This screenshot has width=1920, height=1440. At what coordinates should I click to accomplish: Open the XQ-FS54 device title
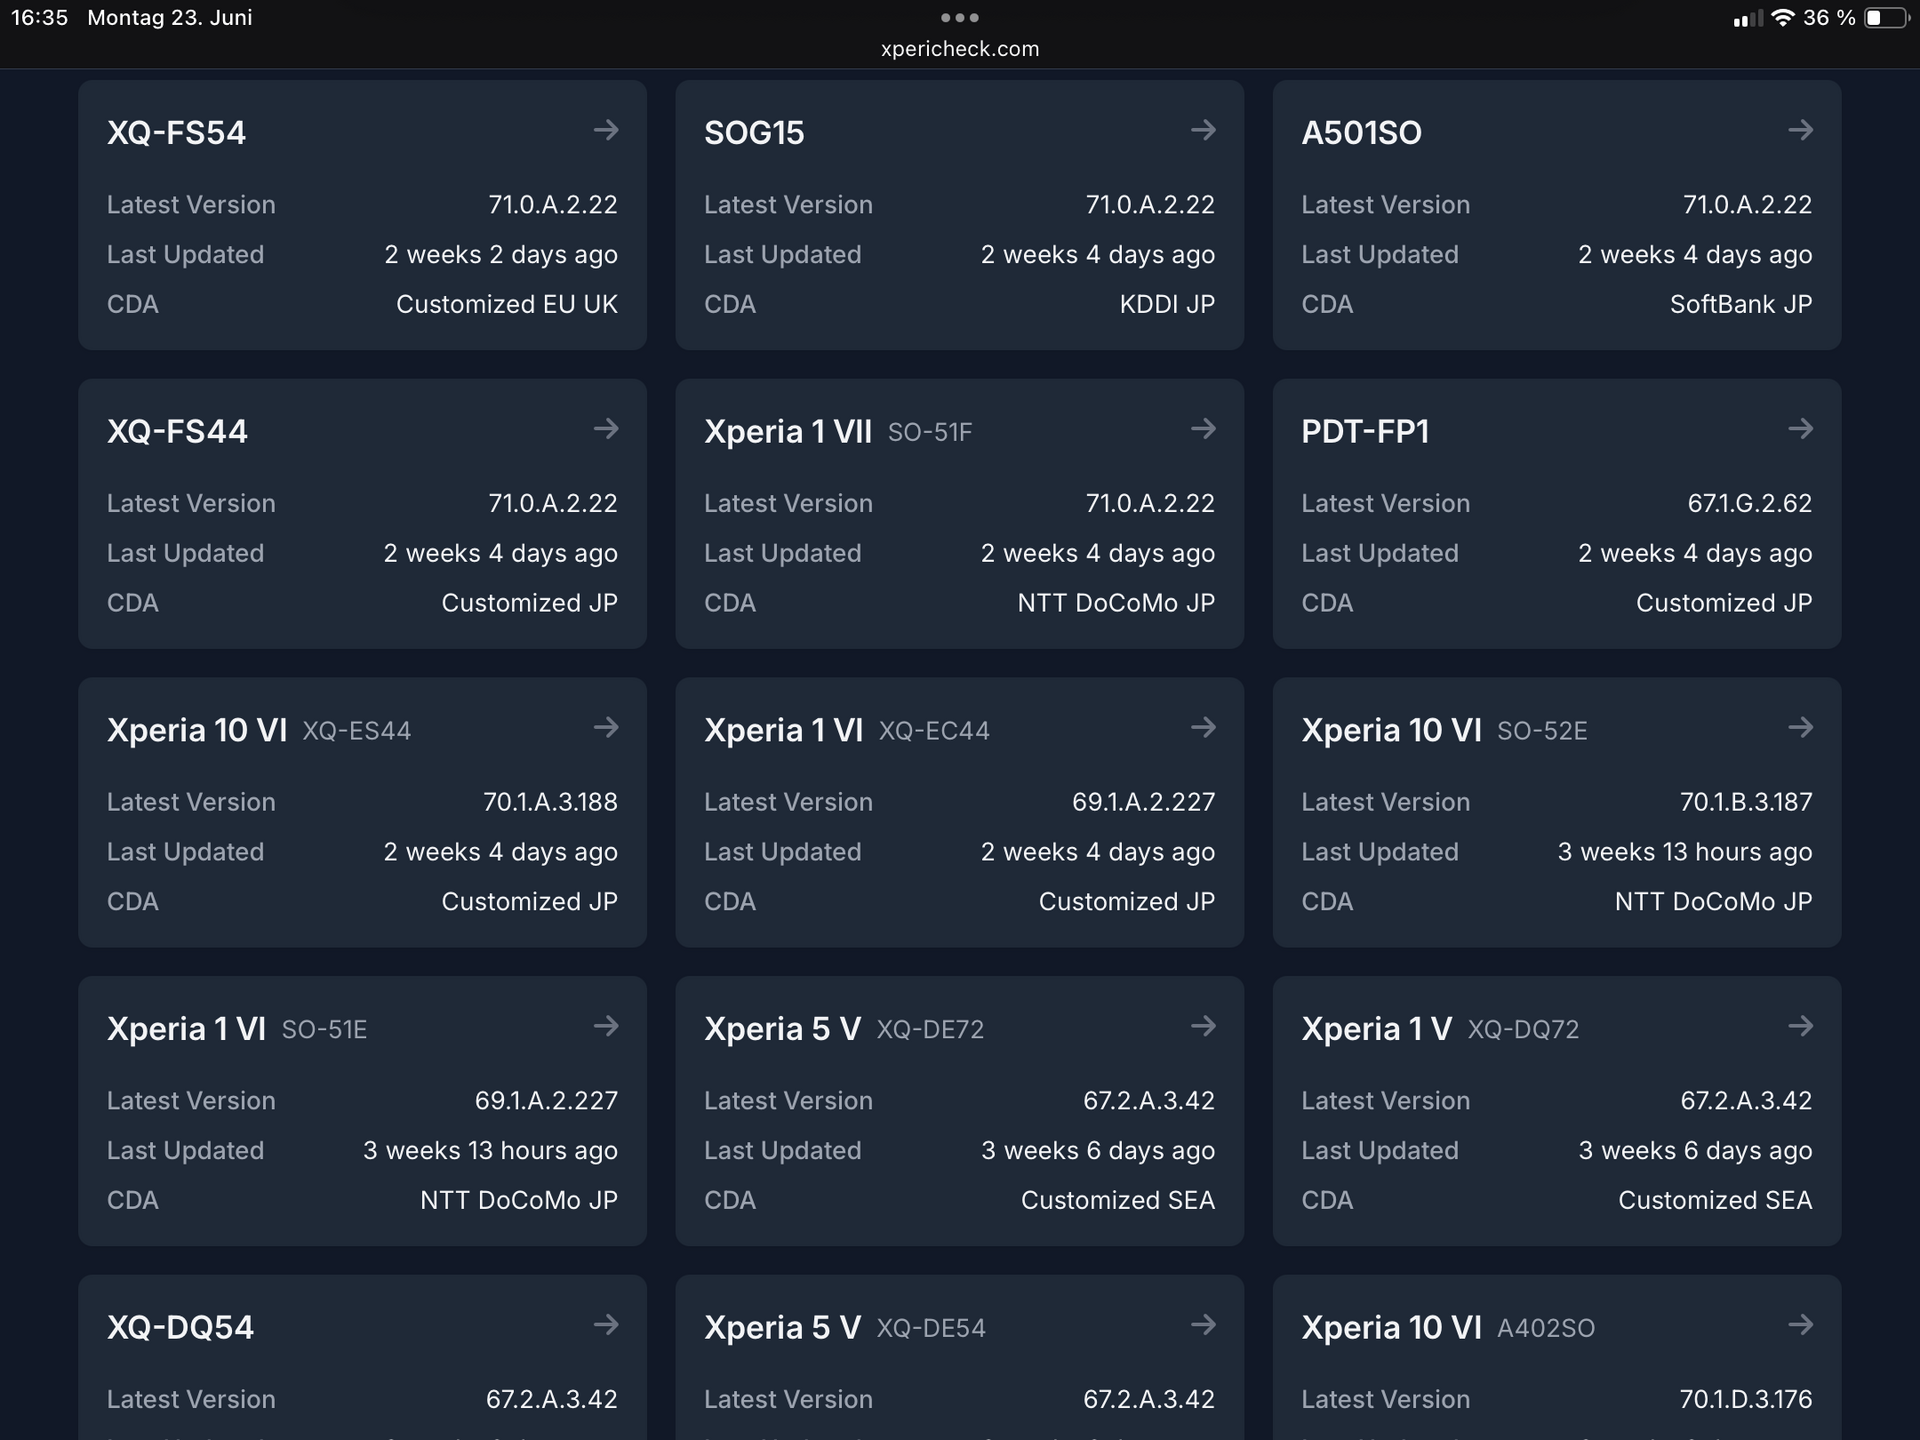[x=176, y=133]
